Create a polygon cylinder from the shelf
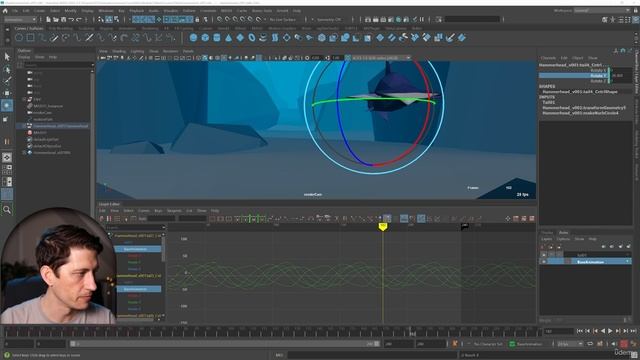640x360 pixels. [x=217, y=38]
